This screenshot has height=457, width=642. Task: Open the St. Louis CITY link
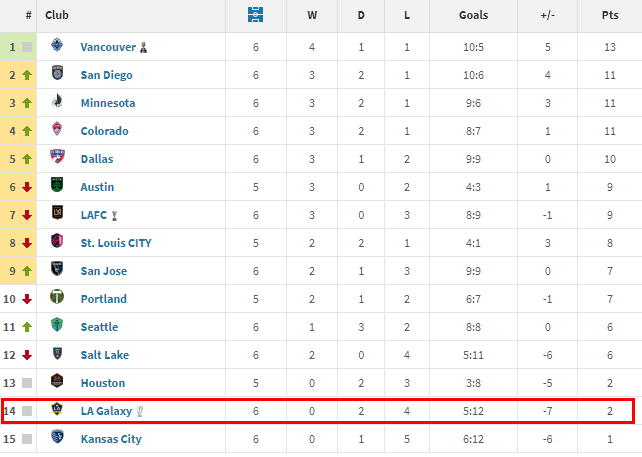116,243
